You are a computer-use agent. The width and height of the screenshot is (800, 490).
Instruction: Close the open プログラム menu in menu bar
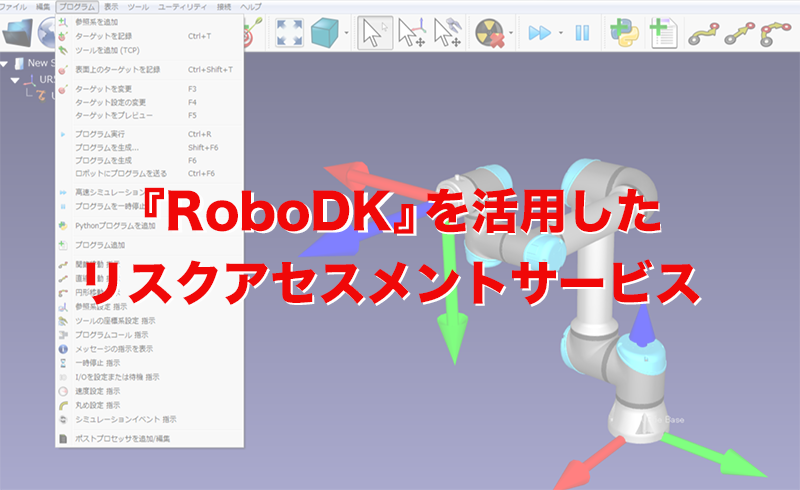click(77, 7)
